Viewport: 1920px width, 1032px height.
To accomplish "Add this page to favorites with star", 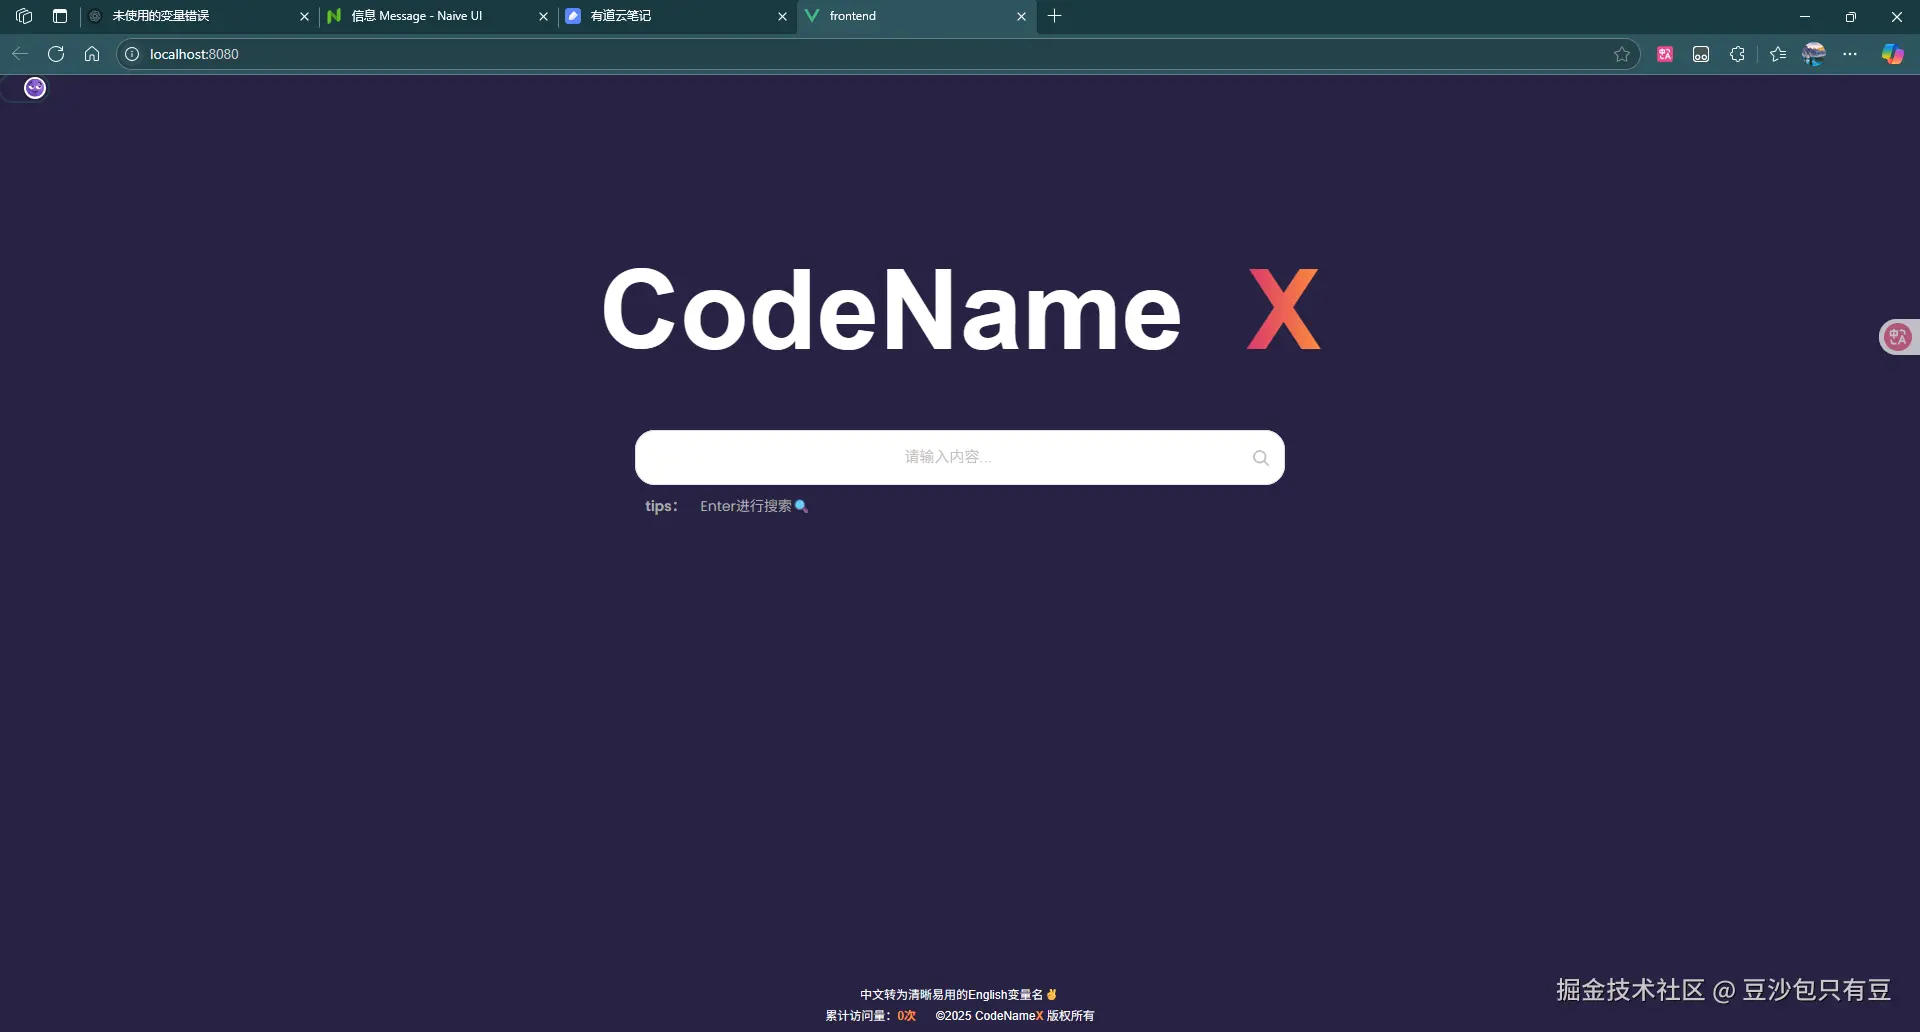I will pos(1622,54).
